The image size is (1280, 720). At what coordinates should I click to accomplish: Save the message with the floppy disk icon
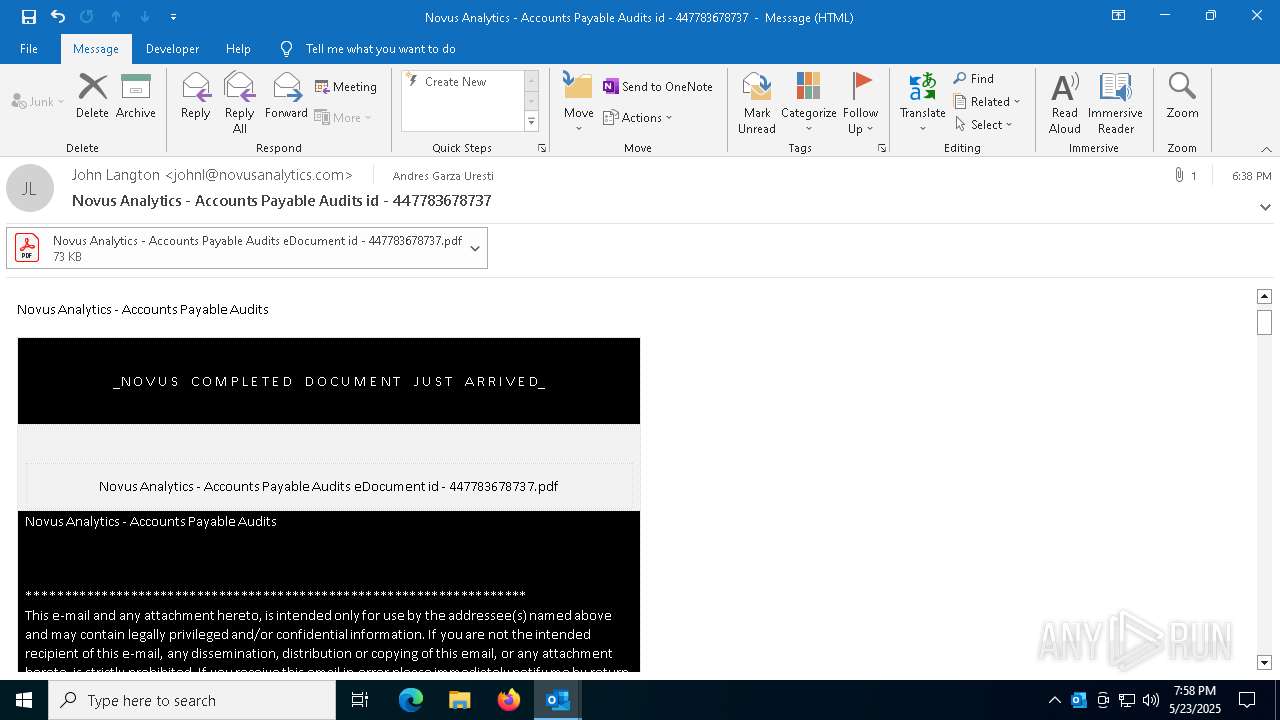[x=28, y=17]
